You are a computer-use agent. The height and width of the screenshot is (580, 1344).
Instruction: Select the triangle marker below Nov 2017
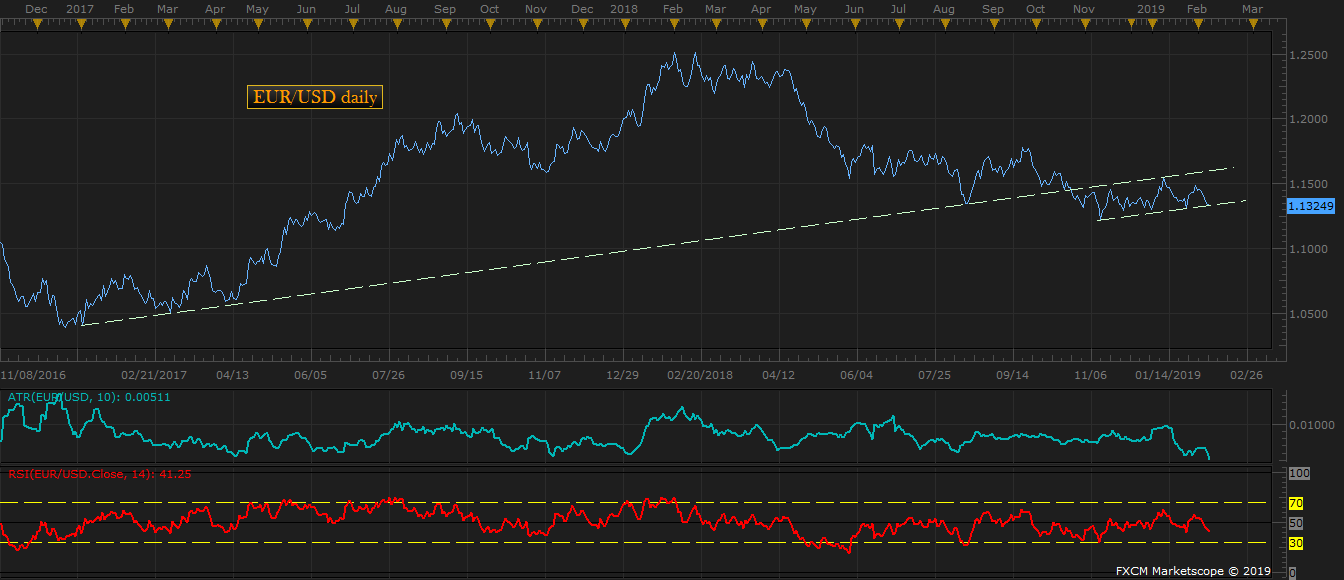pos(536,25)
